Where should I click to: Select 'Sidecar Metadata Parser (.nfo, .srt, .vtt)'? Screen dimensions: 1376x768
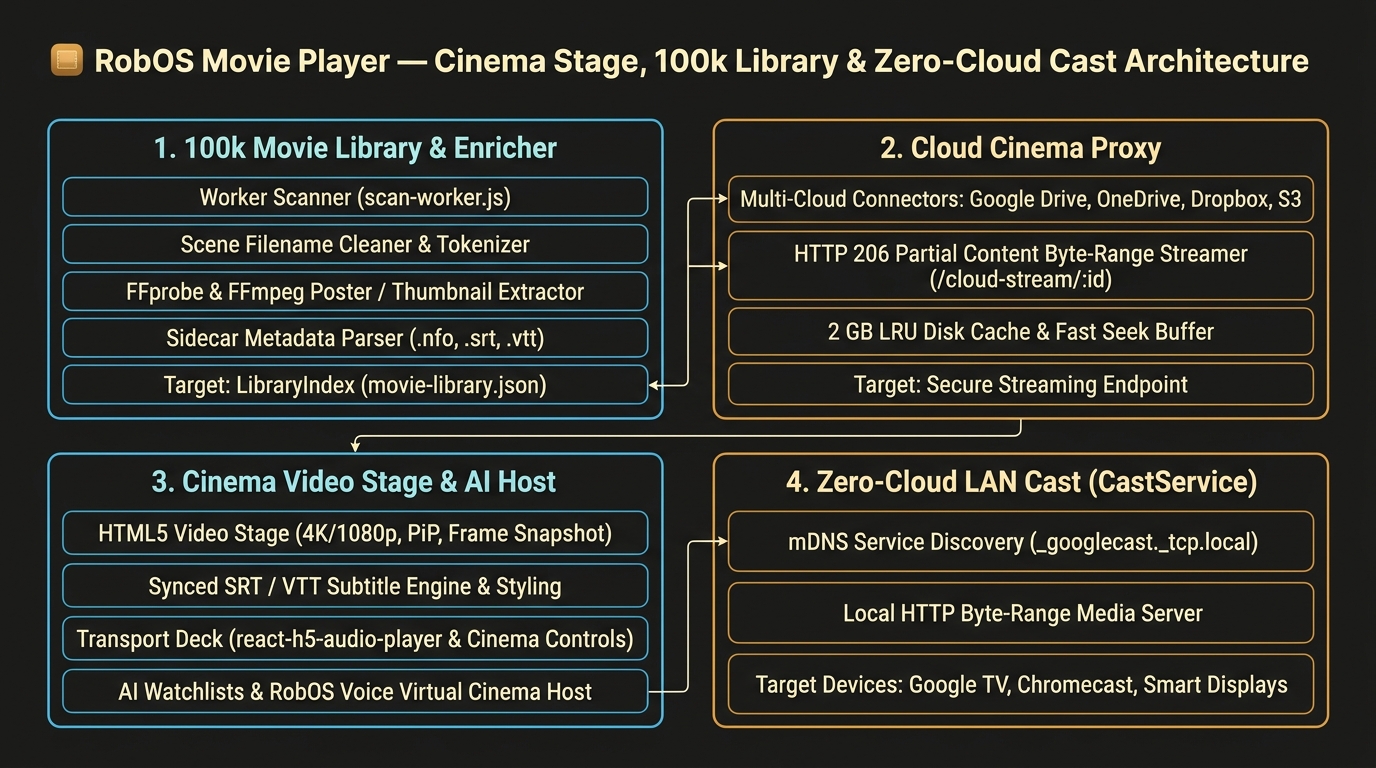[355, 338]
